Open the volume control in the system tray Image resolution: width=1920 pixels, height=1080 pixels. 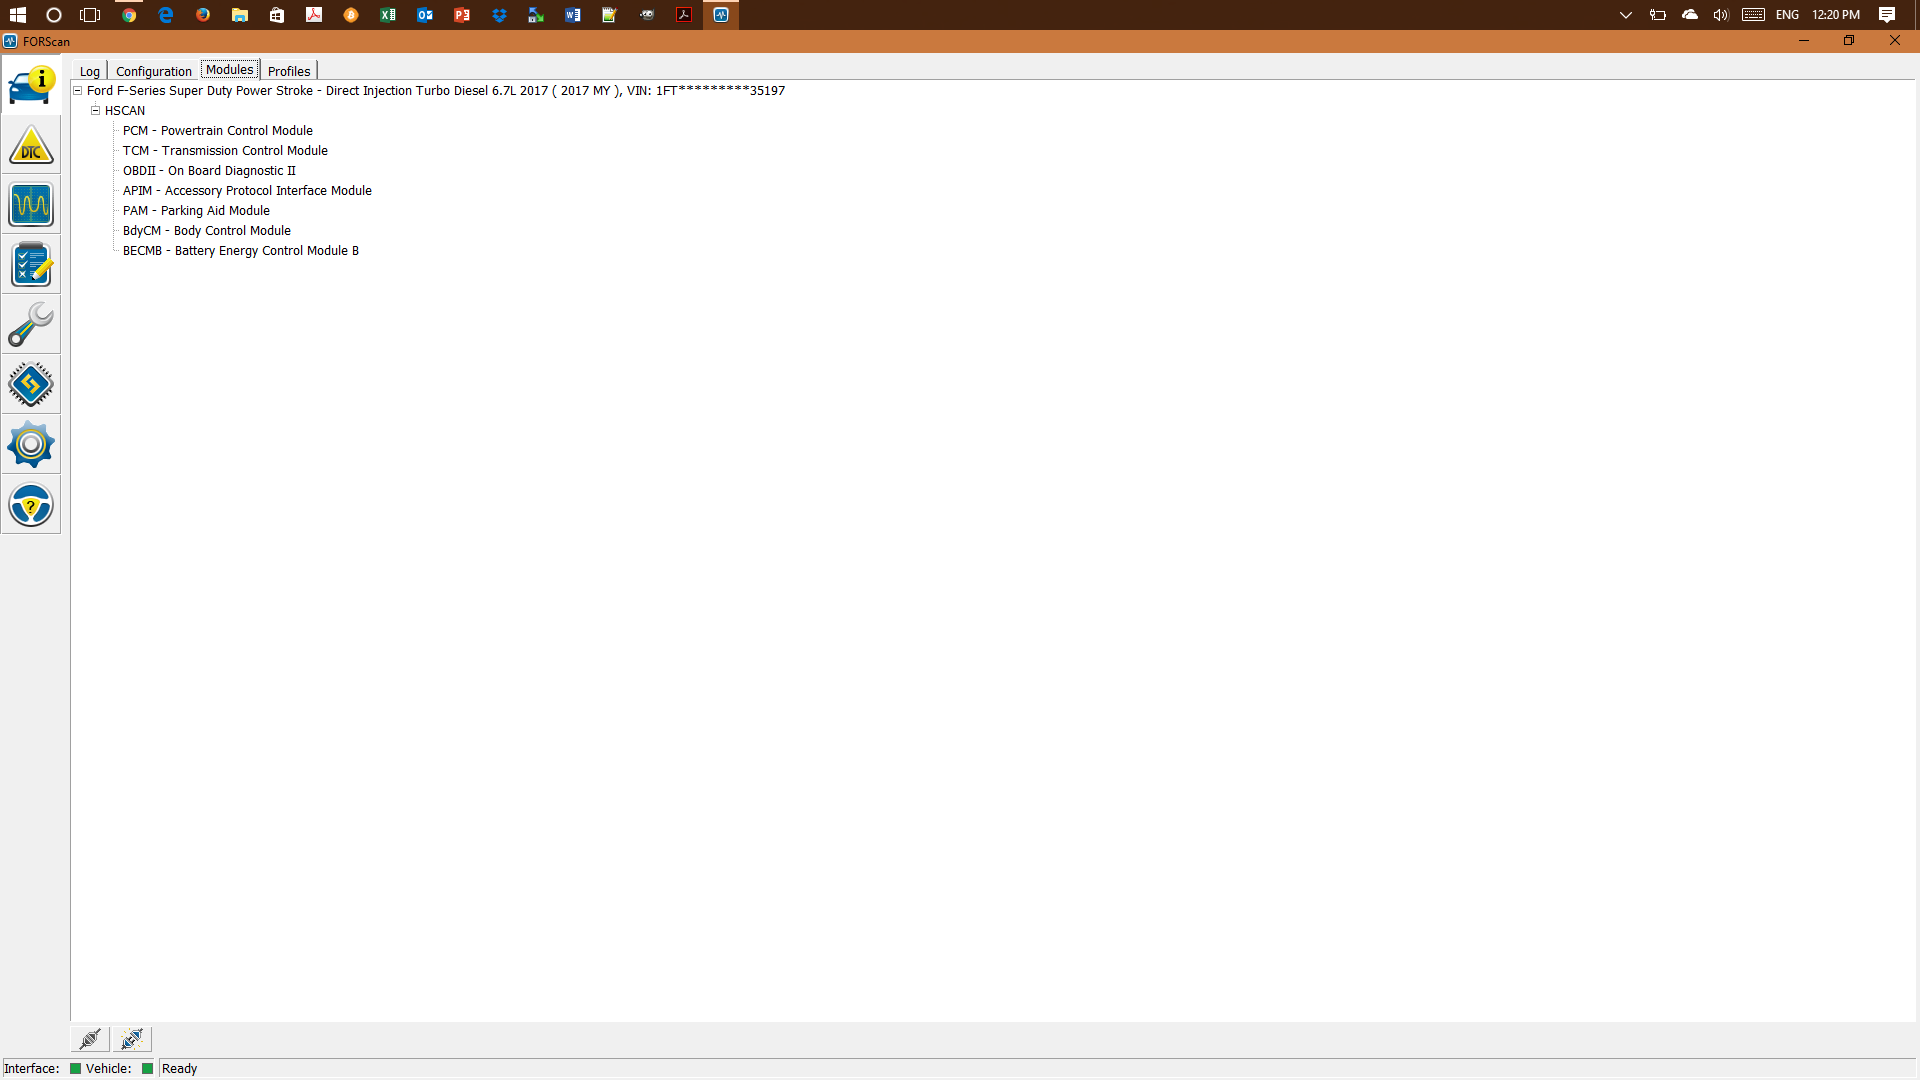pos(1720,15)
